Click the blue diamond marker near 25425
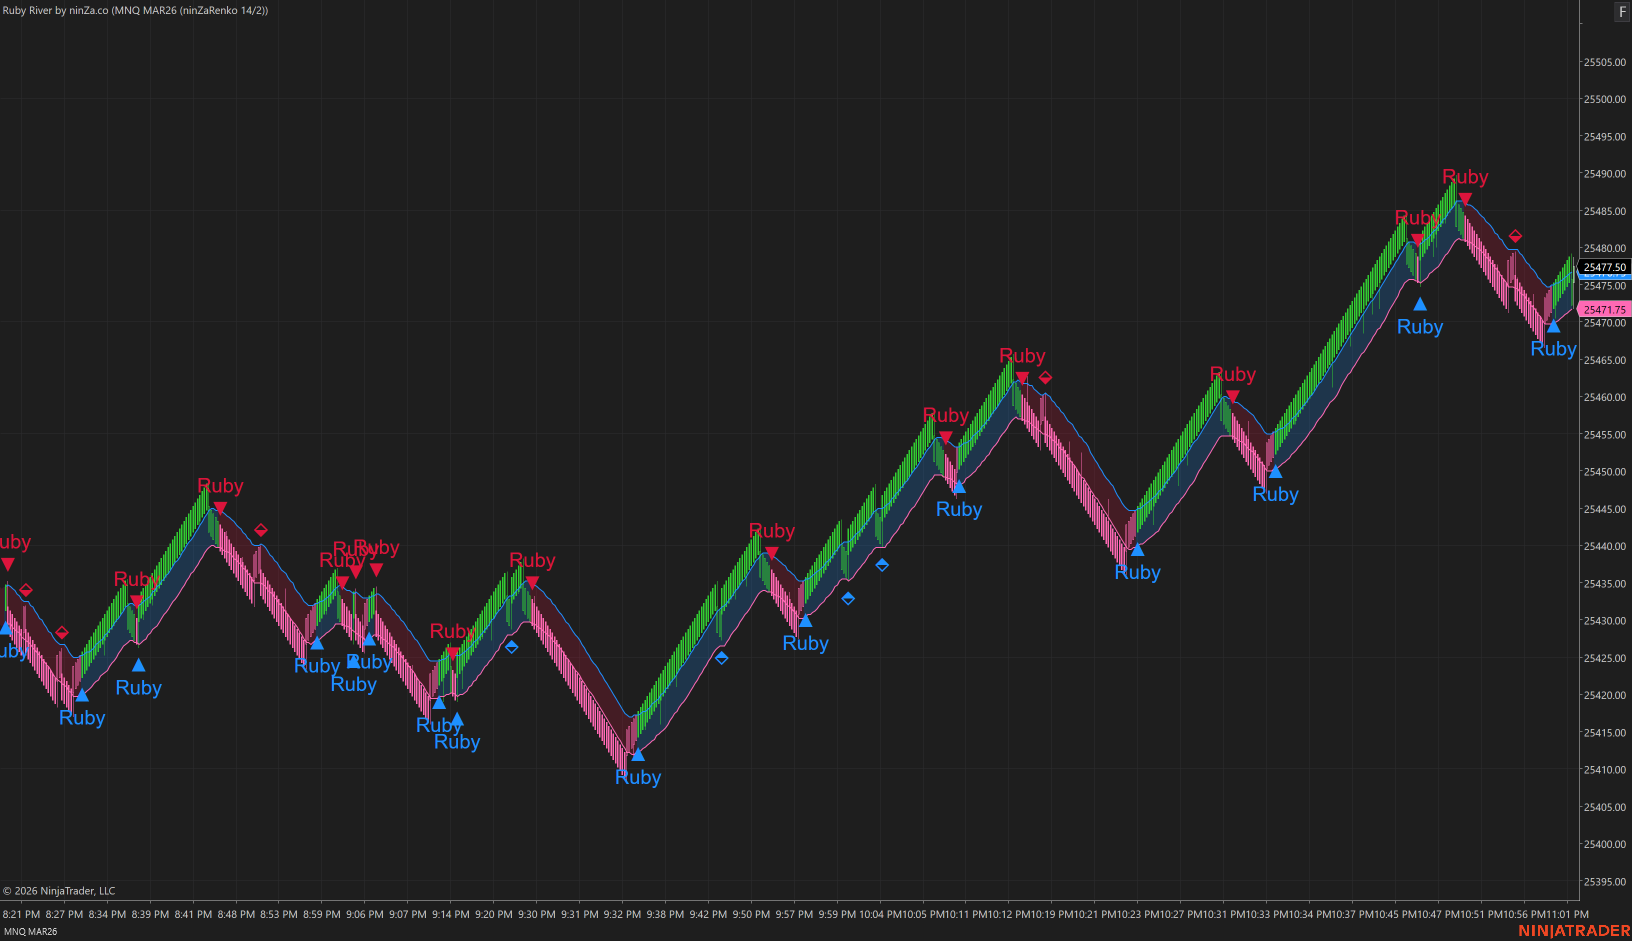Screen dimensions: 1632x941 pyautogui.click(x=721, y=658)
